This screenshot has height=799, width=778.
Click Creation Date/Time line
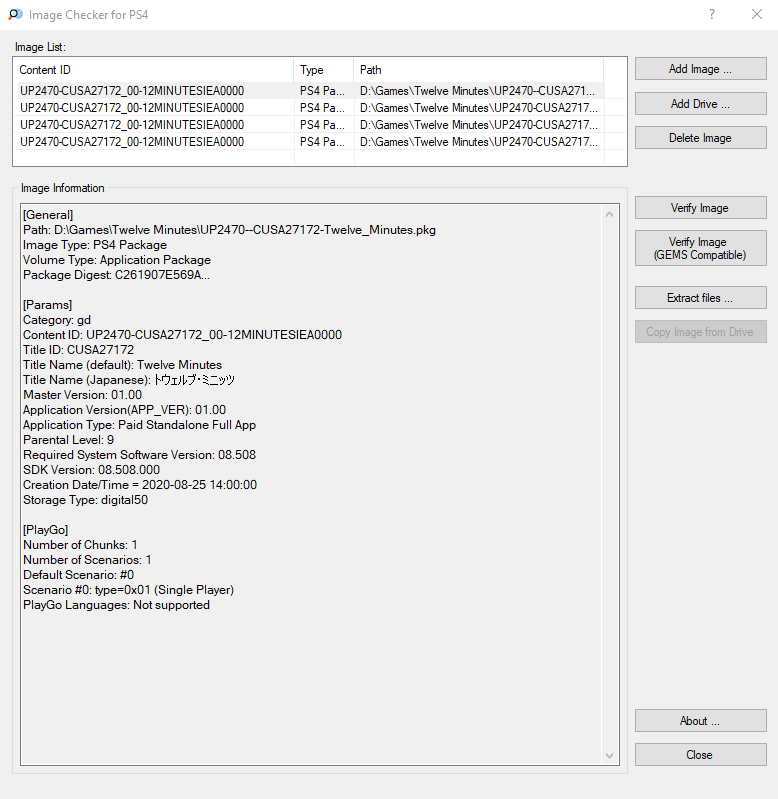coord(140,485)
